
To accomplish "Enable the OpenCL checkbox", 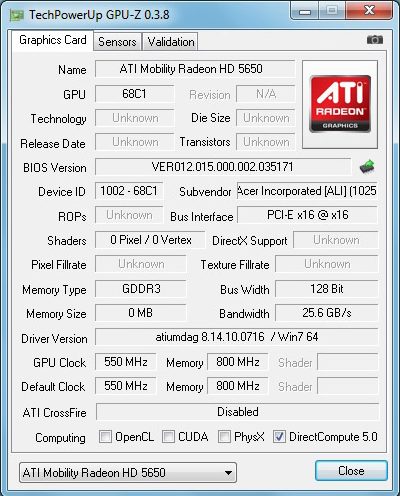I will point(105,437).
